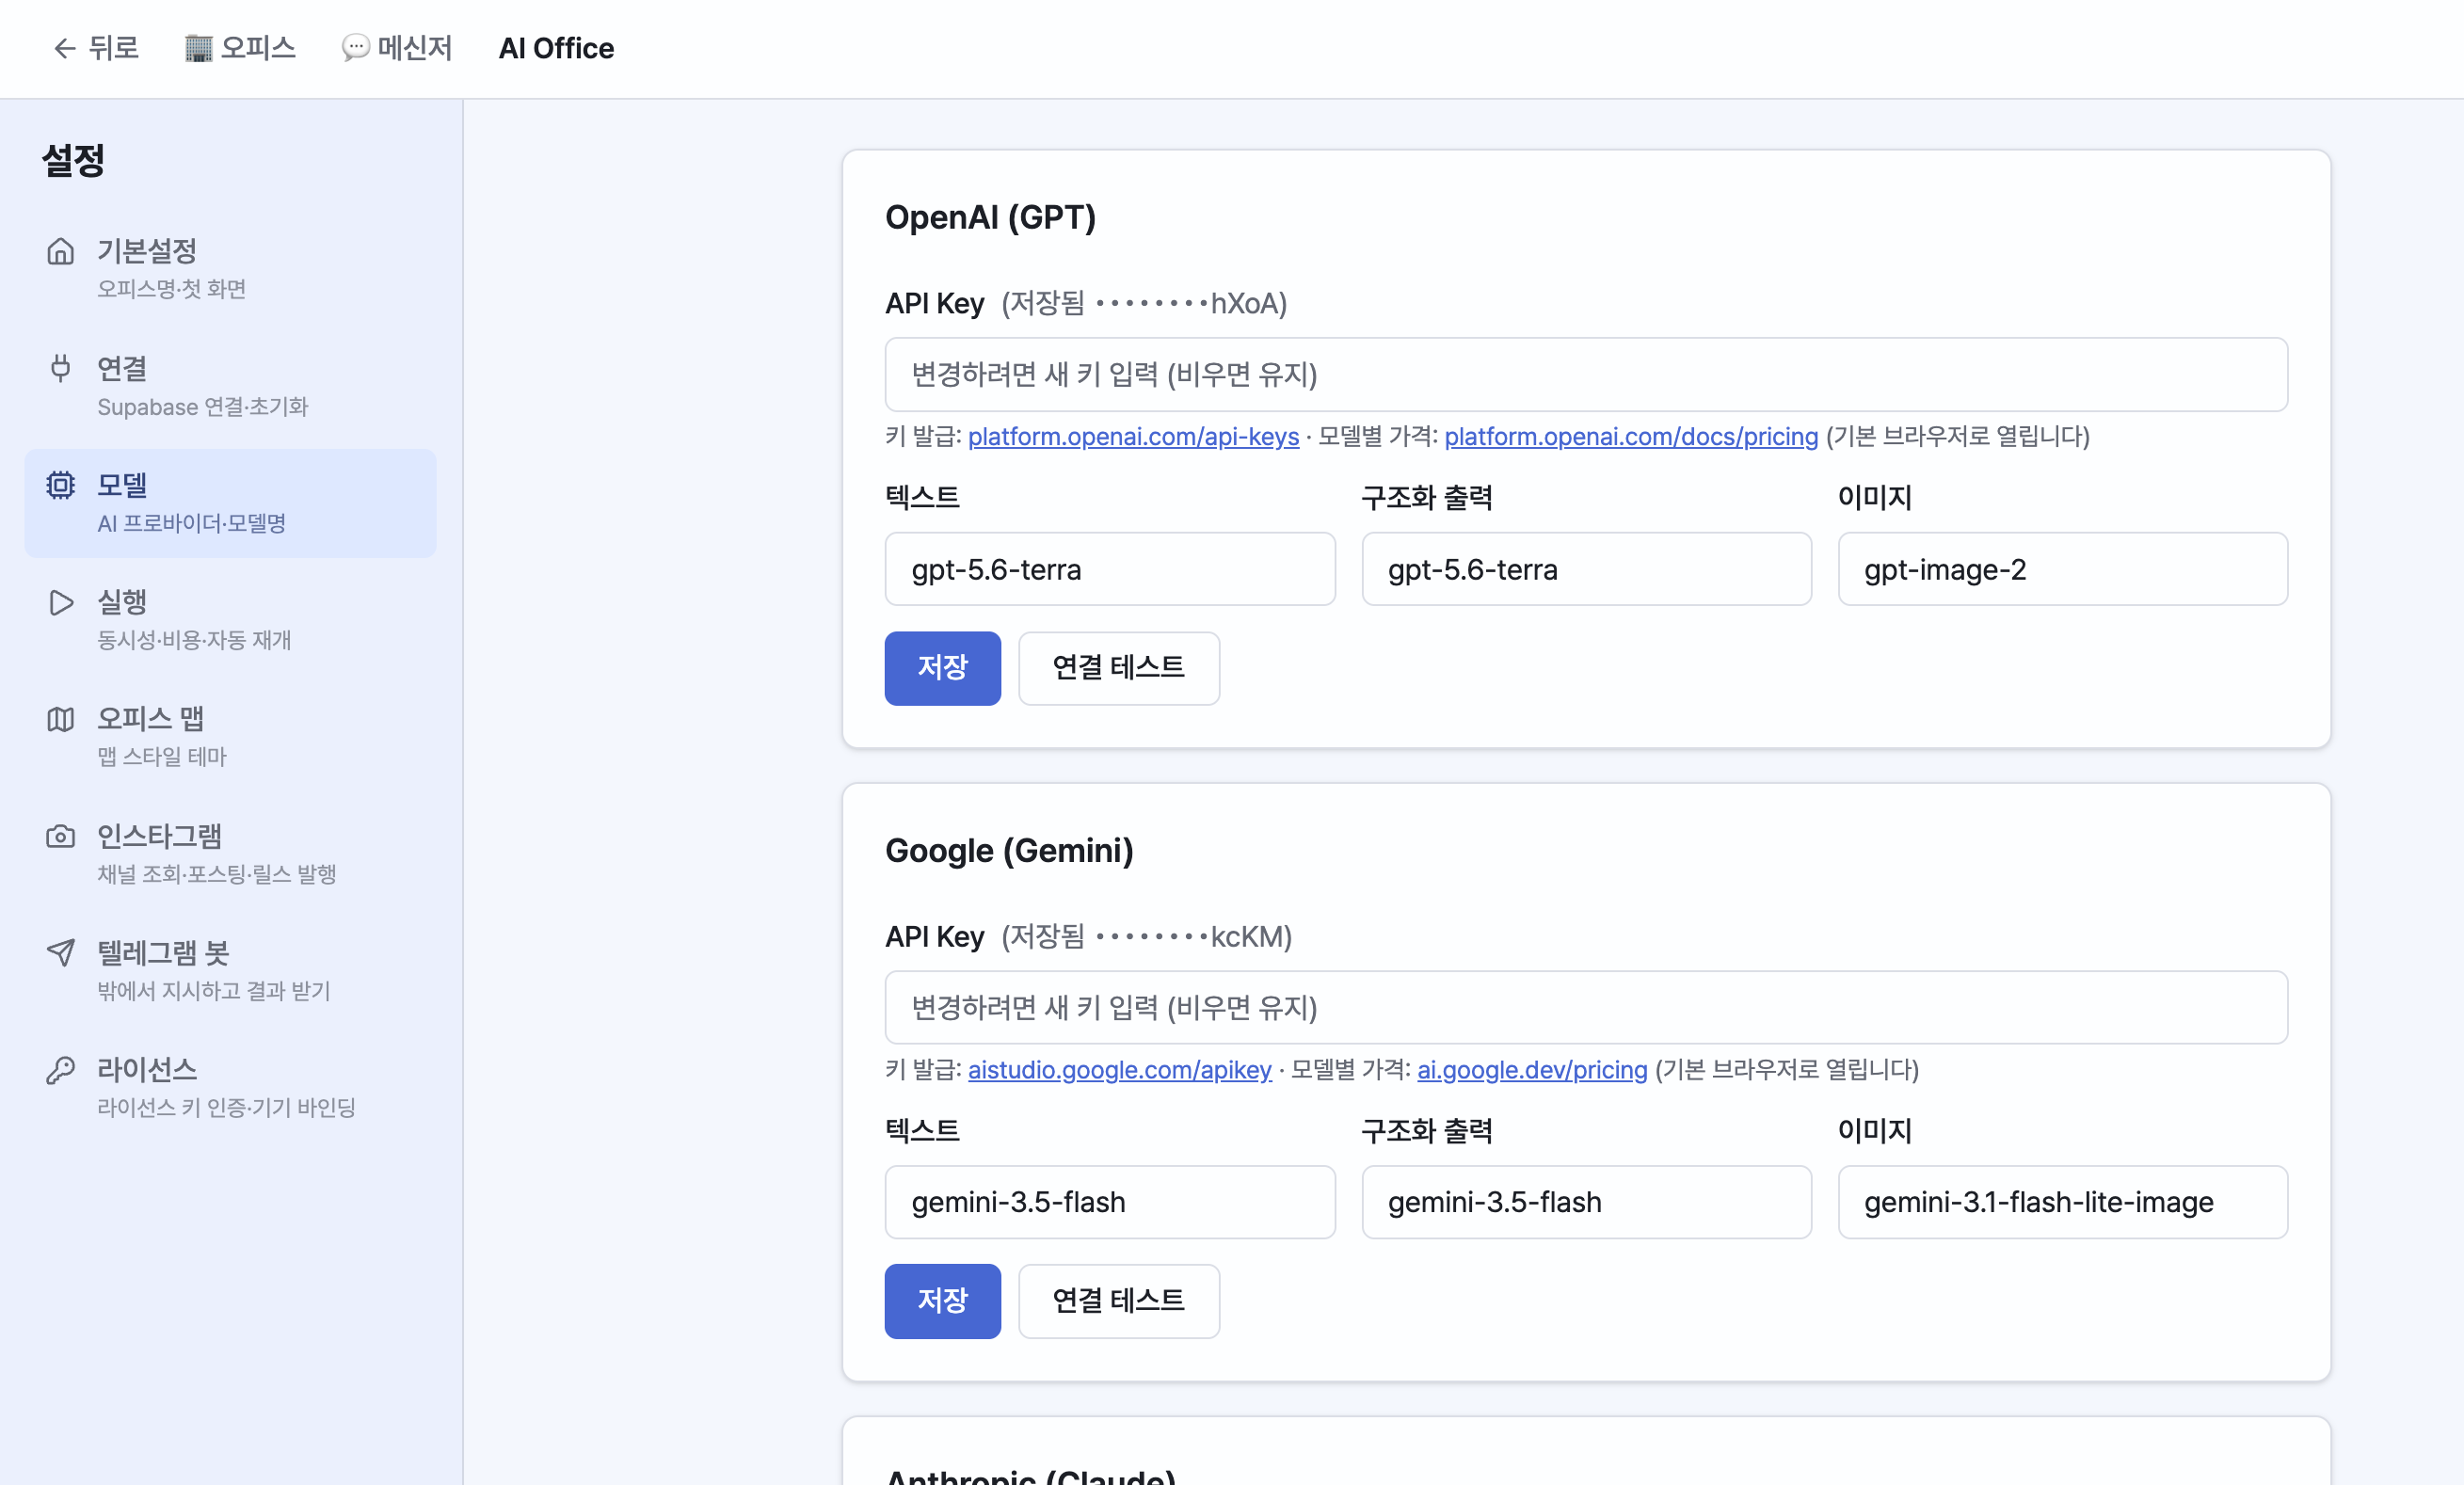The image size is (2464, 1485).
Task: Open the 인스타그램 settings section
Action: (231, 854)
